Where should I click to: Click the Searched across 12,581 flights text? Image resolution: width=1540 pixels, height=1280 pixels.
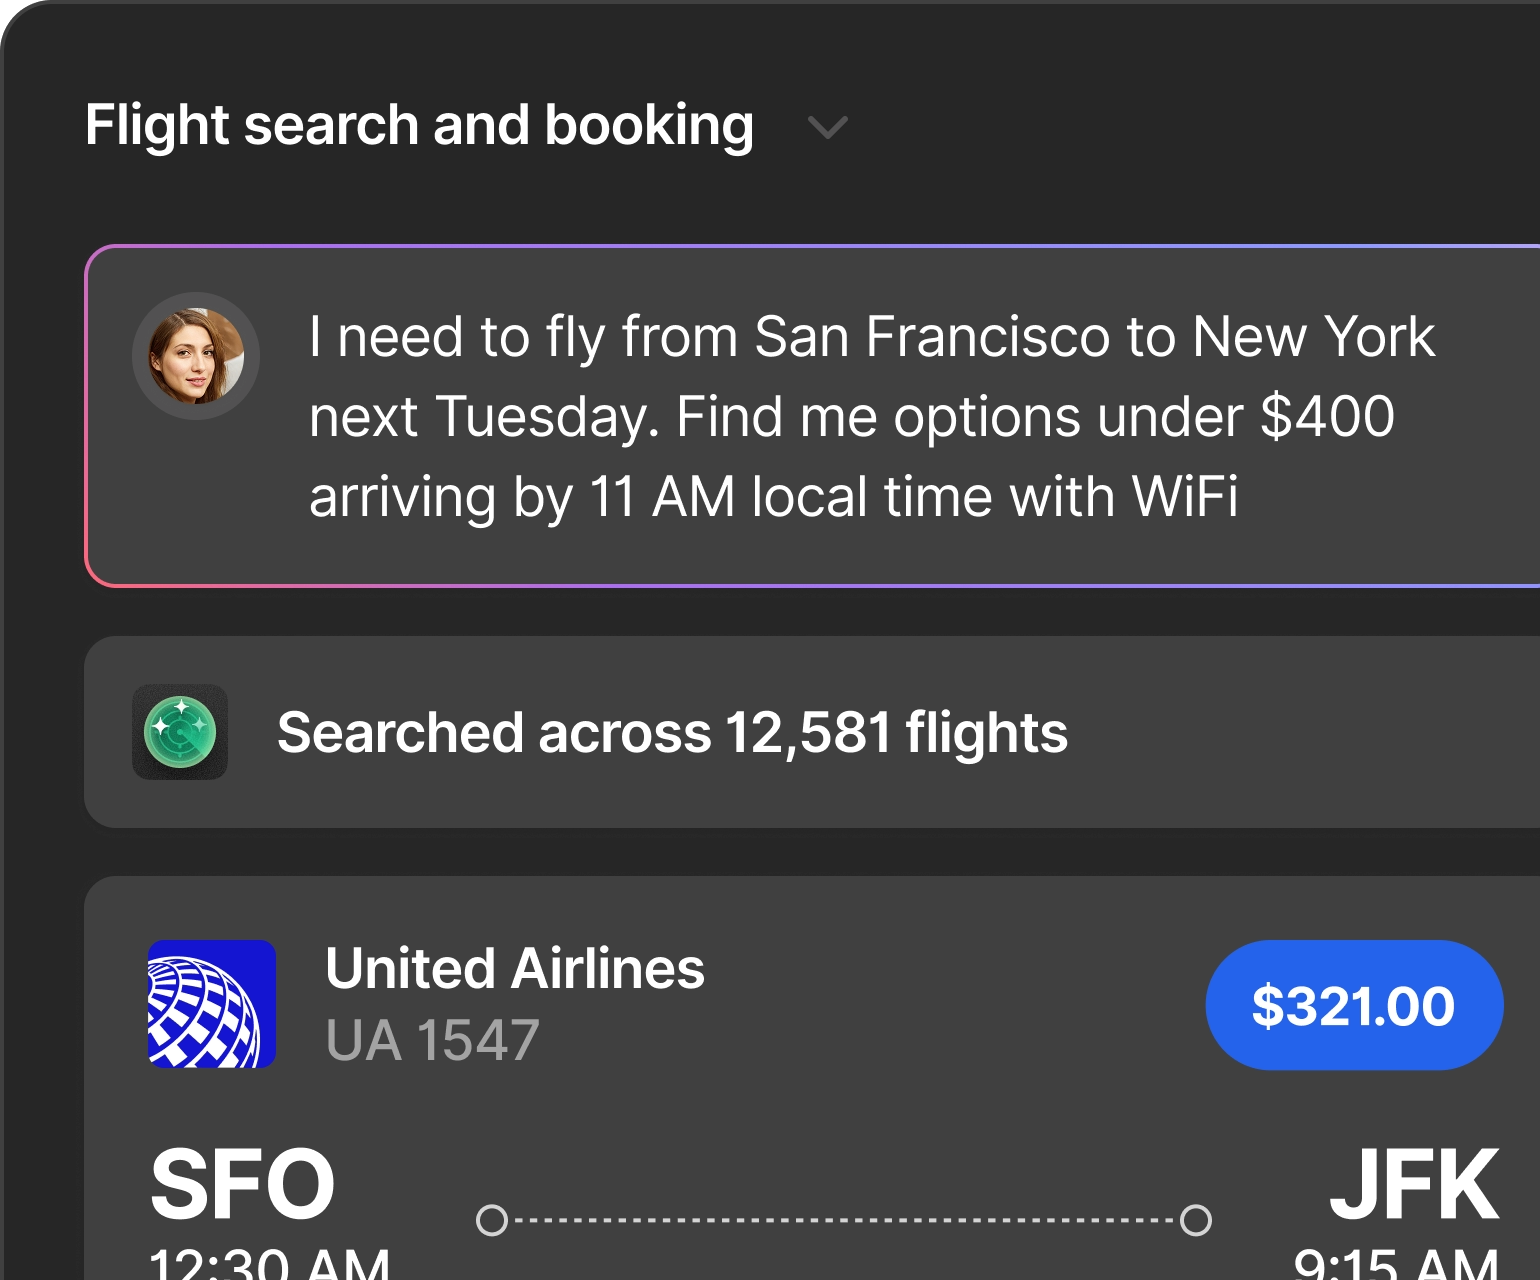coord(672,732)
